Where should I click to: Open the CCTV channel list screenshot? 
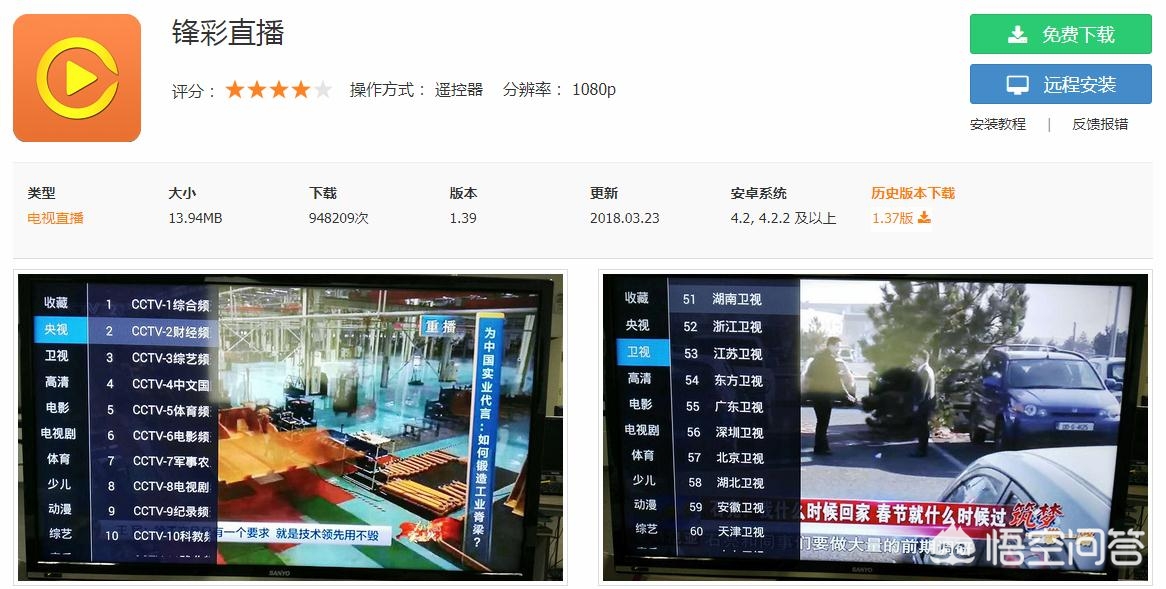(x=290, y=427)
